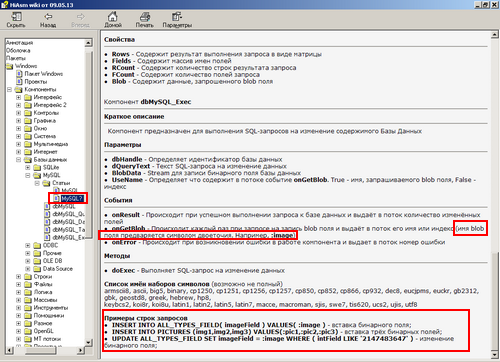
Task: Click the folder icon beside Массивы
Action: click(x=28, y=300)
